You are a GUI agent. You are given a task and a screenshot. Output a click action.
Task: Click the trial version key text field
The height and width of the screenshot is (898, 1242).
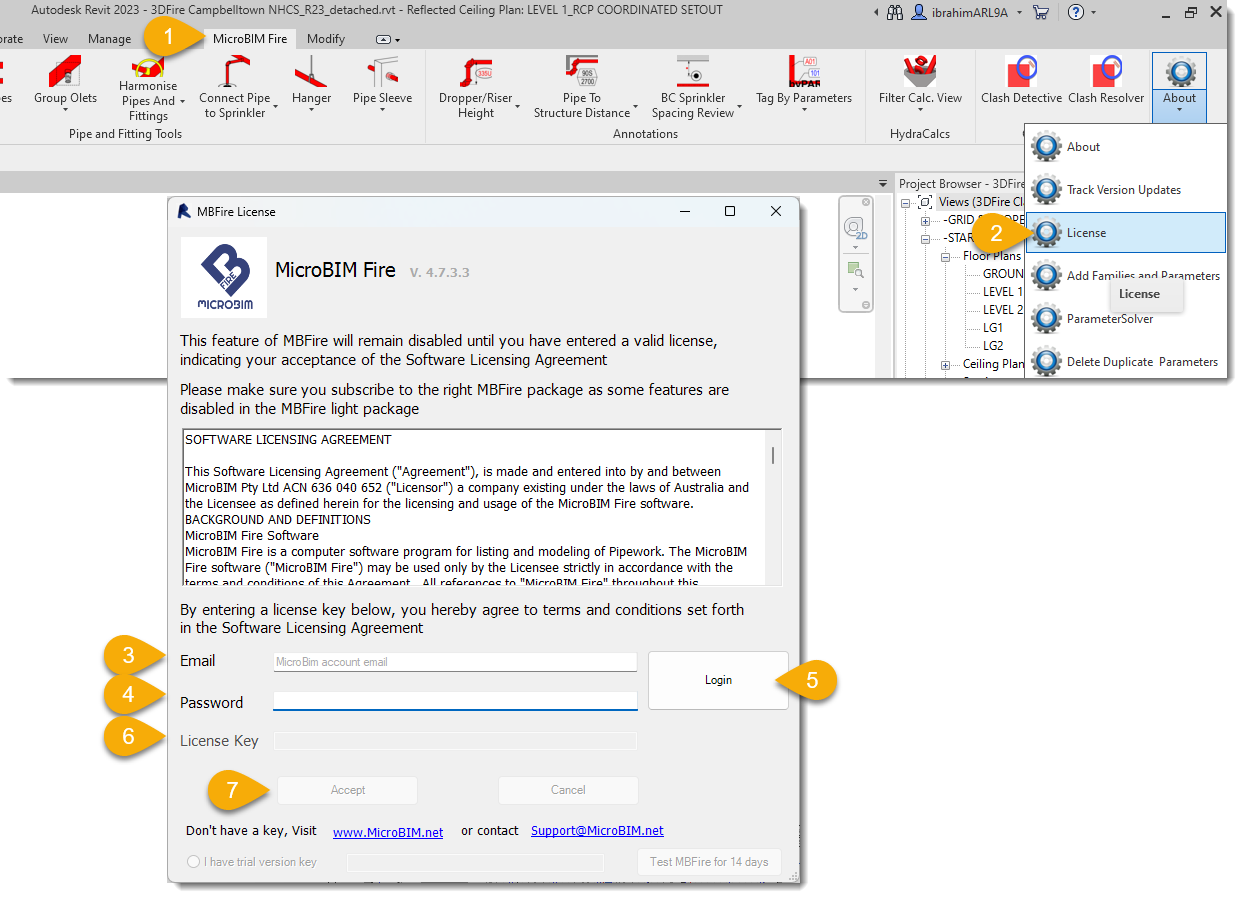pos(475,862)
